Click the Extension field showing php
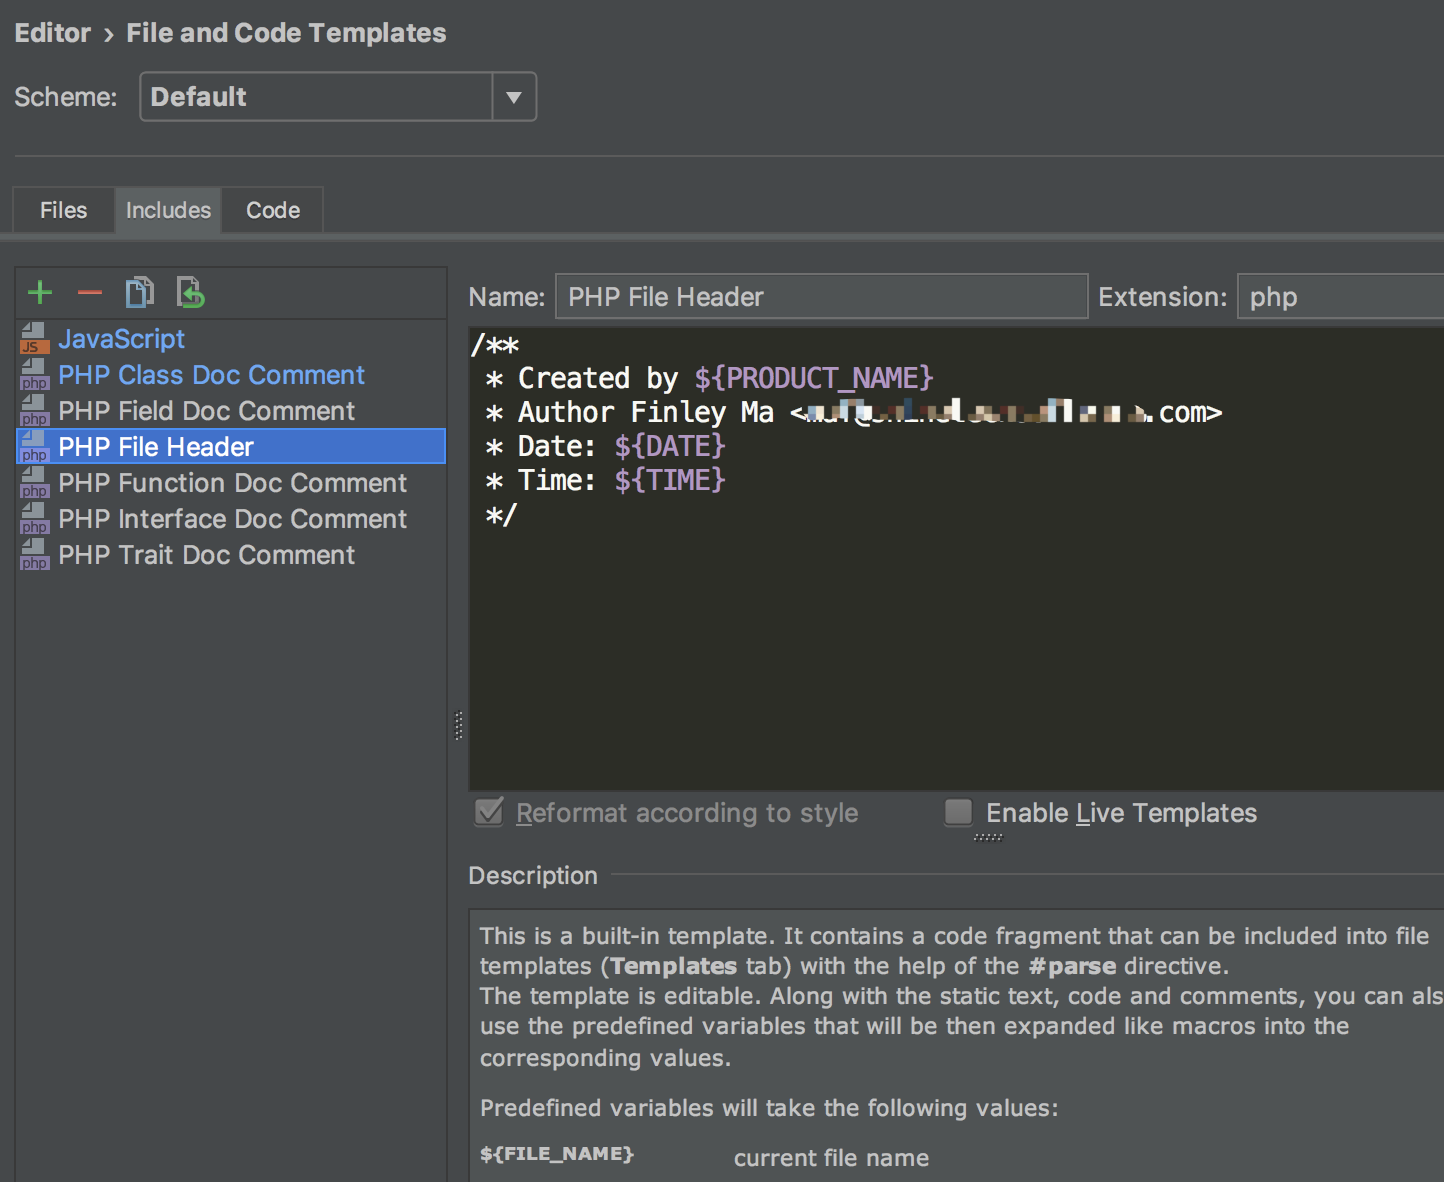1444x1182 pixels. coord(1340,297)
